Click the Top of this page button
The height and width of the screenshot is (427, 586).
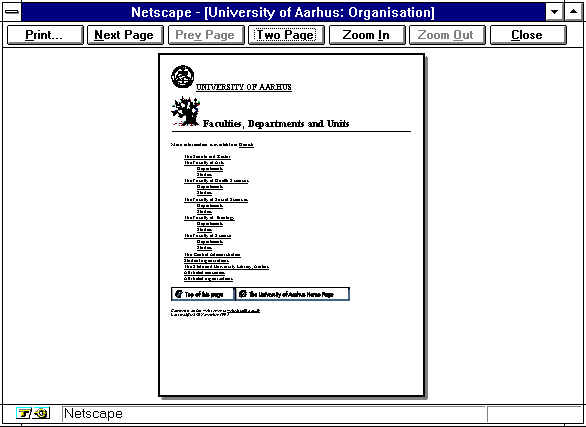click(x=203, y=294)
